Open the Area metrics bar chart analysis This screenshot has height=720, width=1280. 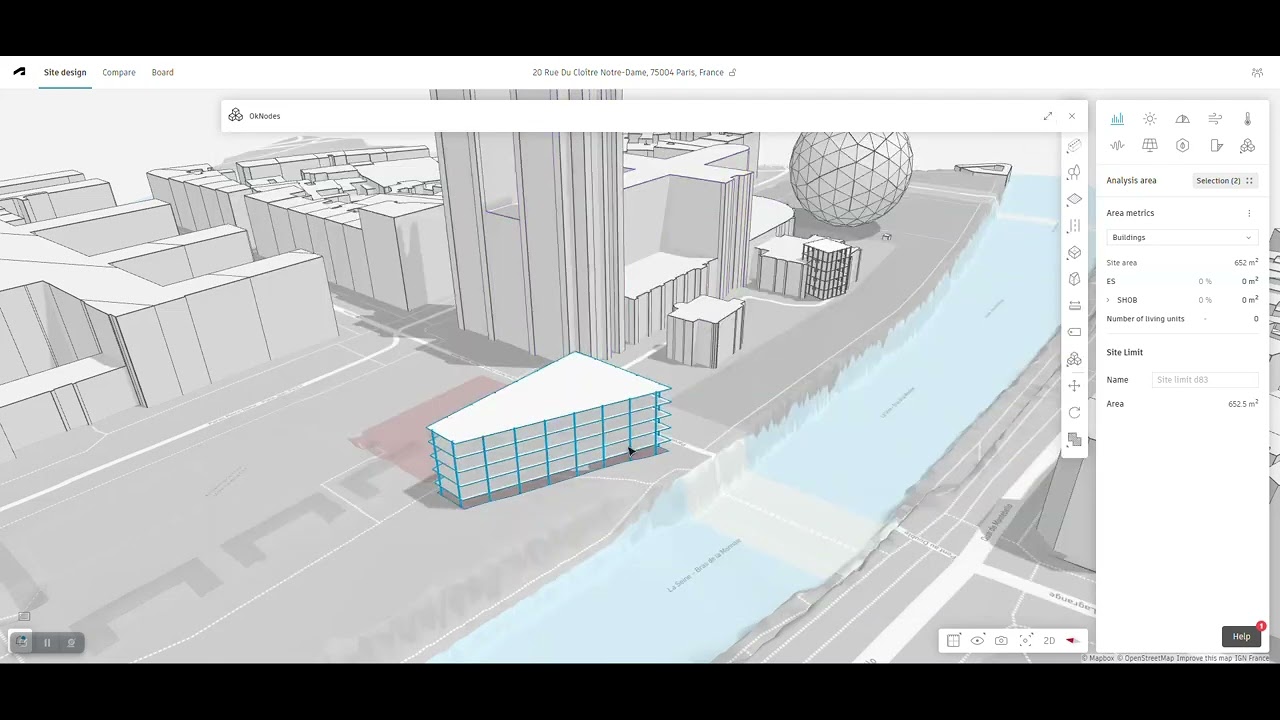click(1117, 119)
